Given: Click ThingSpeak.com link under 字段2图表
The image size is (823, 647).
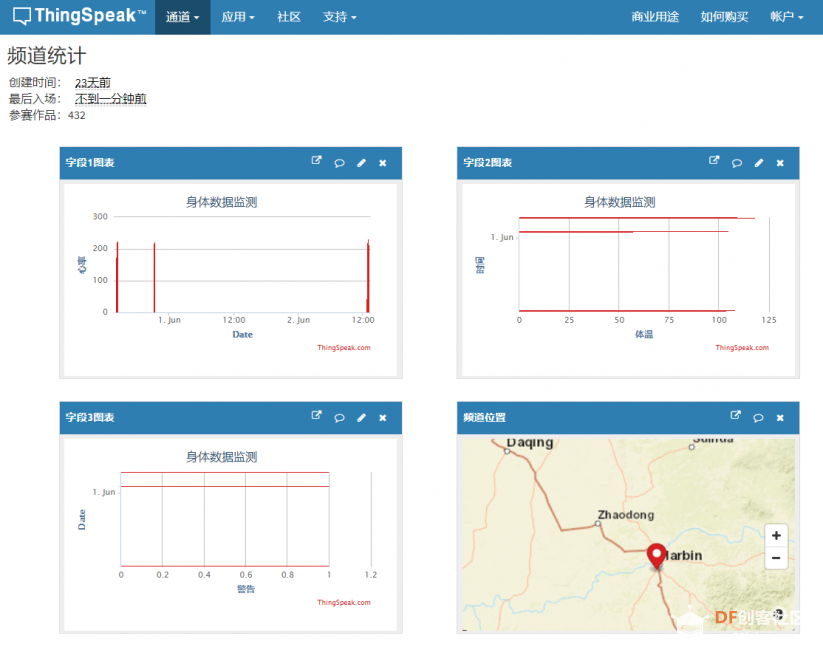Looking at the screenshot, I should [x=742, y=348].
